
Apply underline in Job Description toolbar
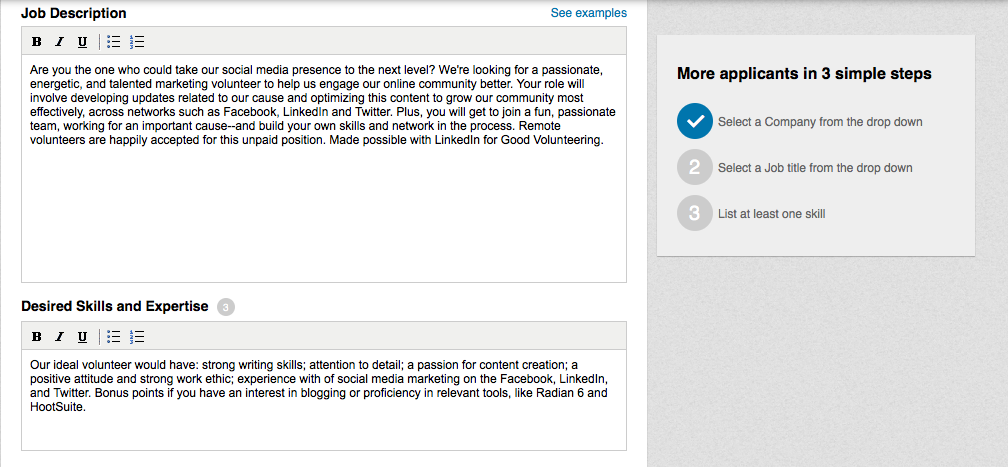pos(82,42)
